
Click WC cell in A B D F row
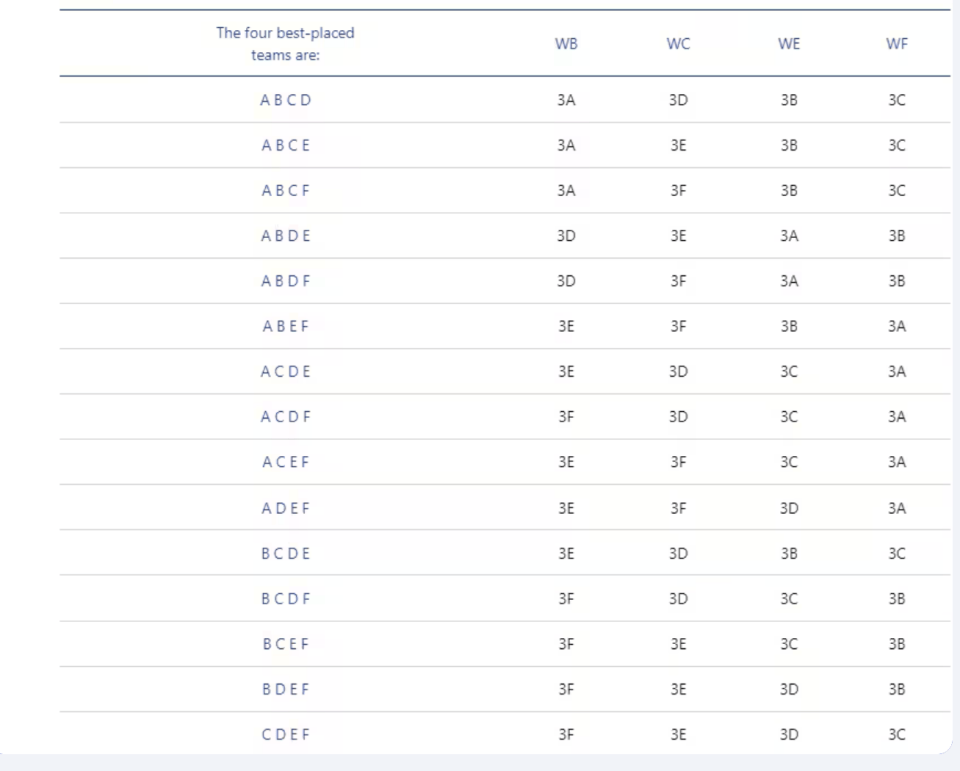tap(678, 281)
